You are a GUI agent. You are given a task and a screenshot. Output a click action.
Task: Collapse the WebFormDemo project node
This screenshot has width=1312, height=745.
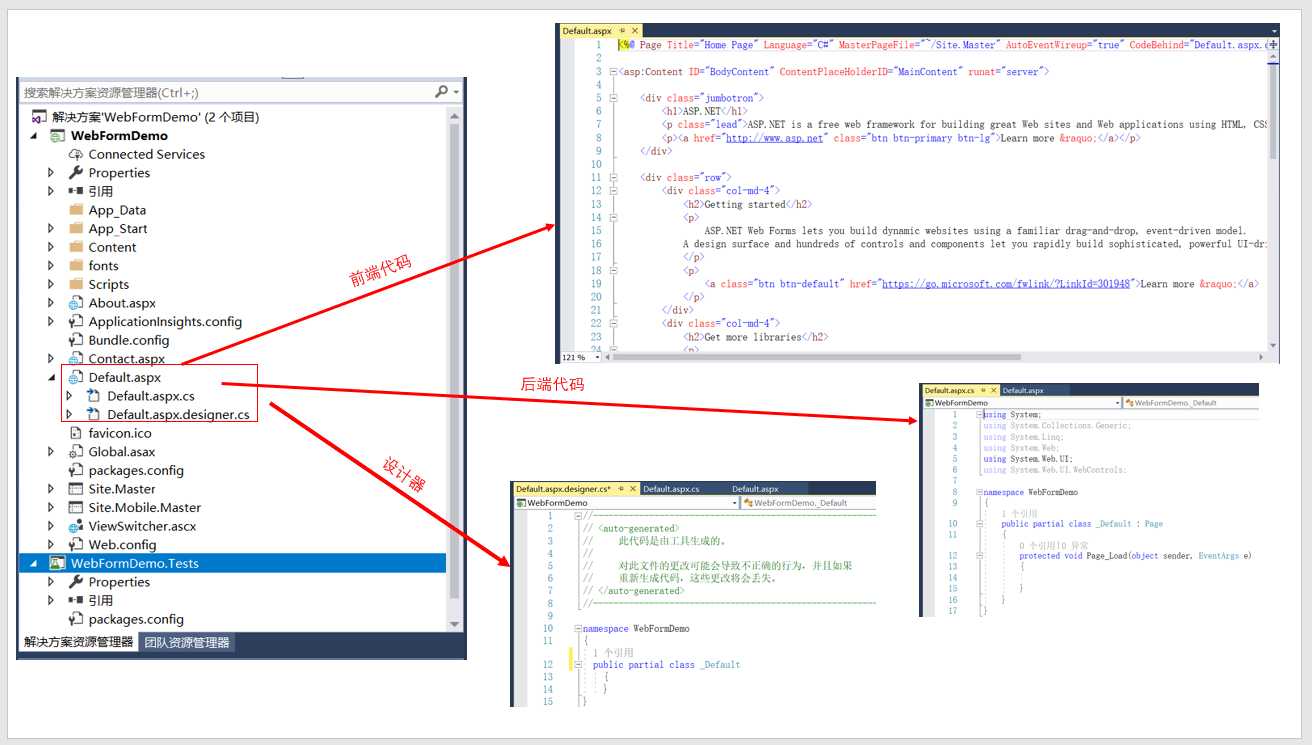click(x=34, y=136)
